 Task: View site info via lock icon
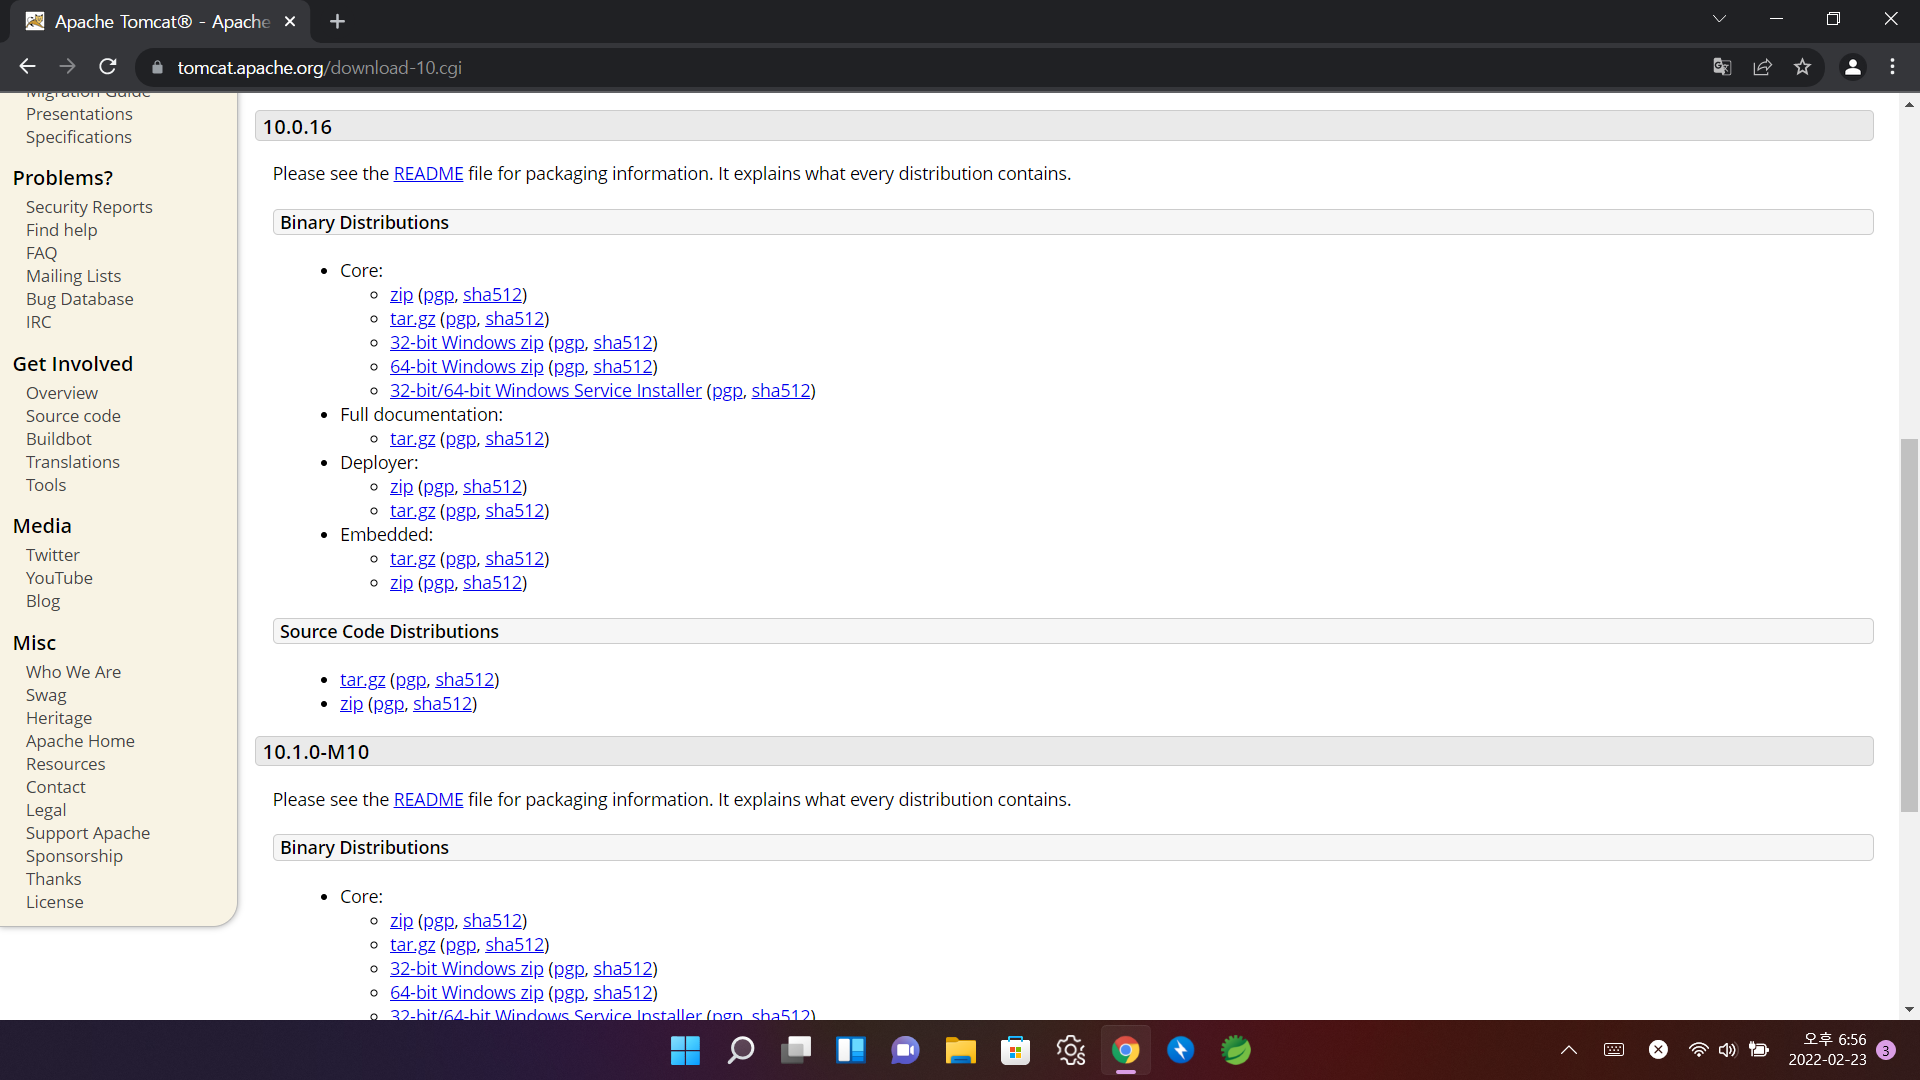[157, 67]
